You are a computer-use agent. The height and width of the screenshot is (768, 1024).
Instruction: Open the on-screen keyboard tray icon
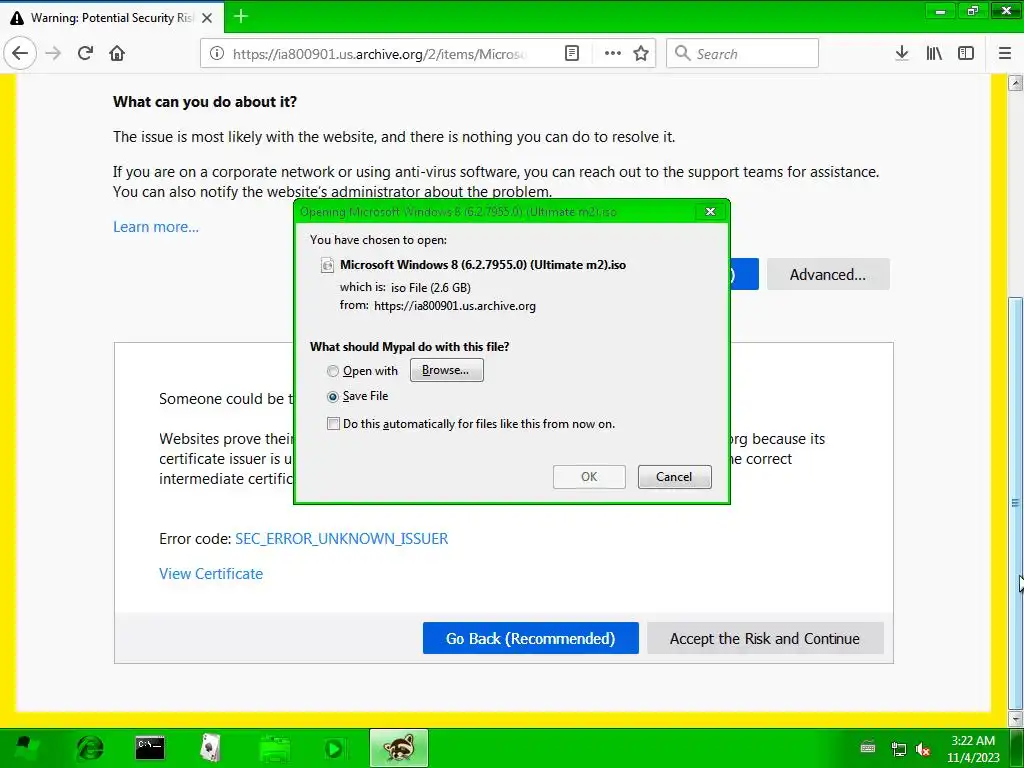coord(868,748)
